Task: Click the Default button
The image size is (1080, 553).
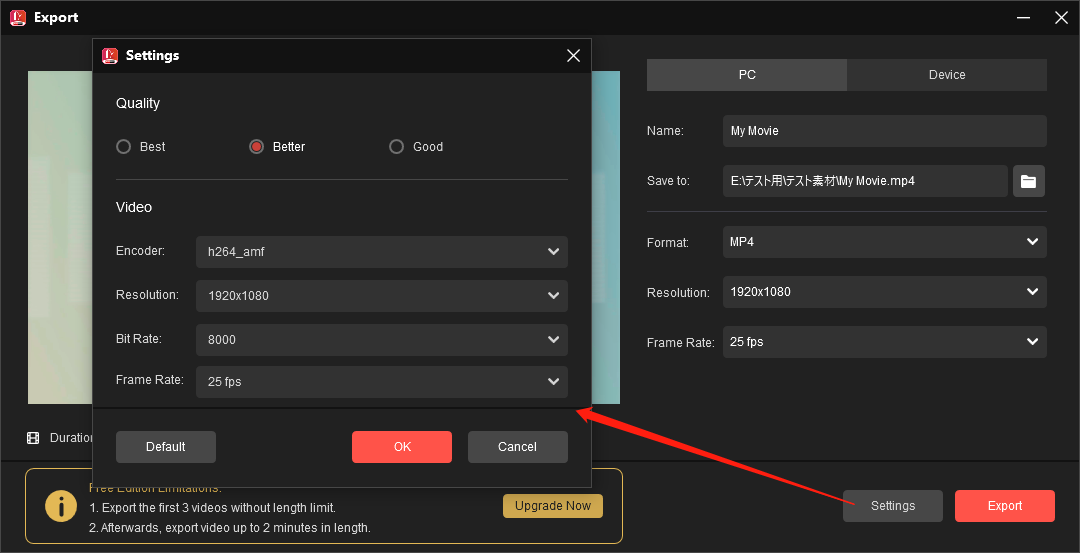Action: pos(166,447)
